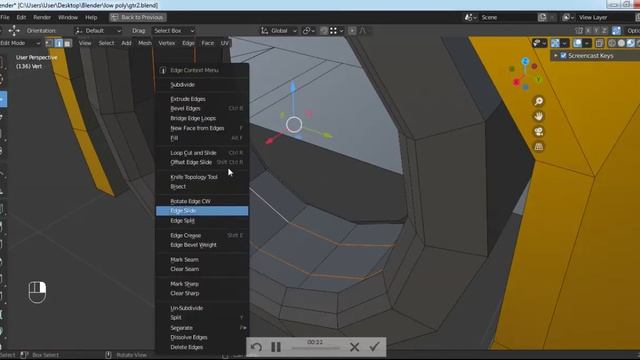640x360 pixels.
Task: Expand the Screencast Keys panel arrow
Action: [556, 56]
